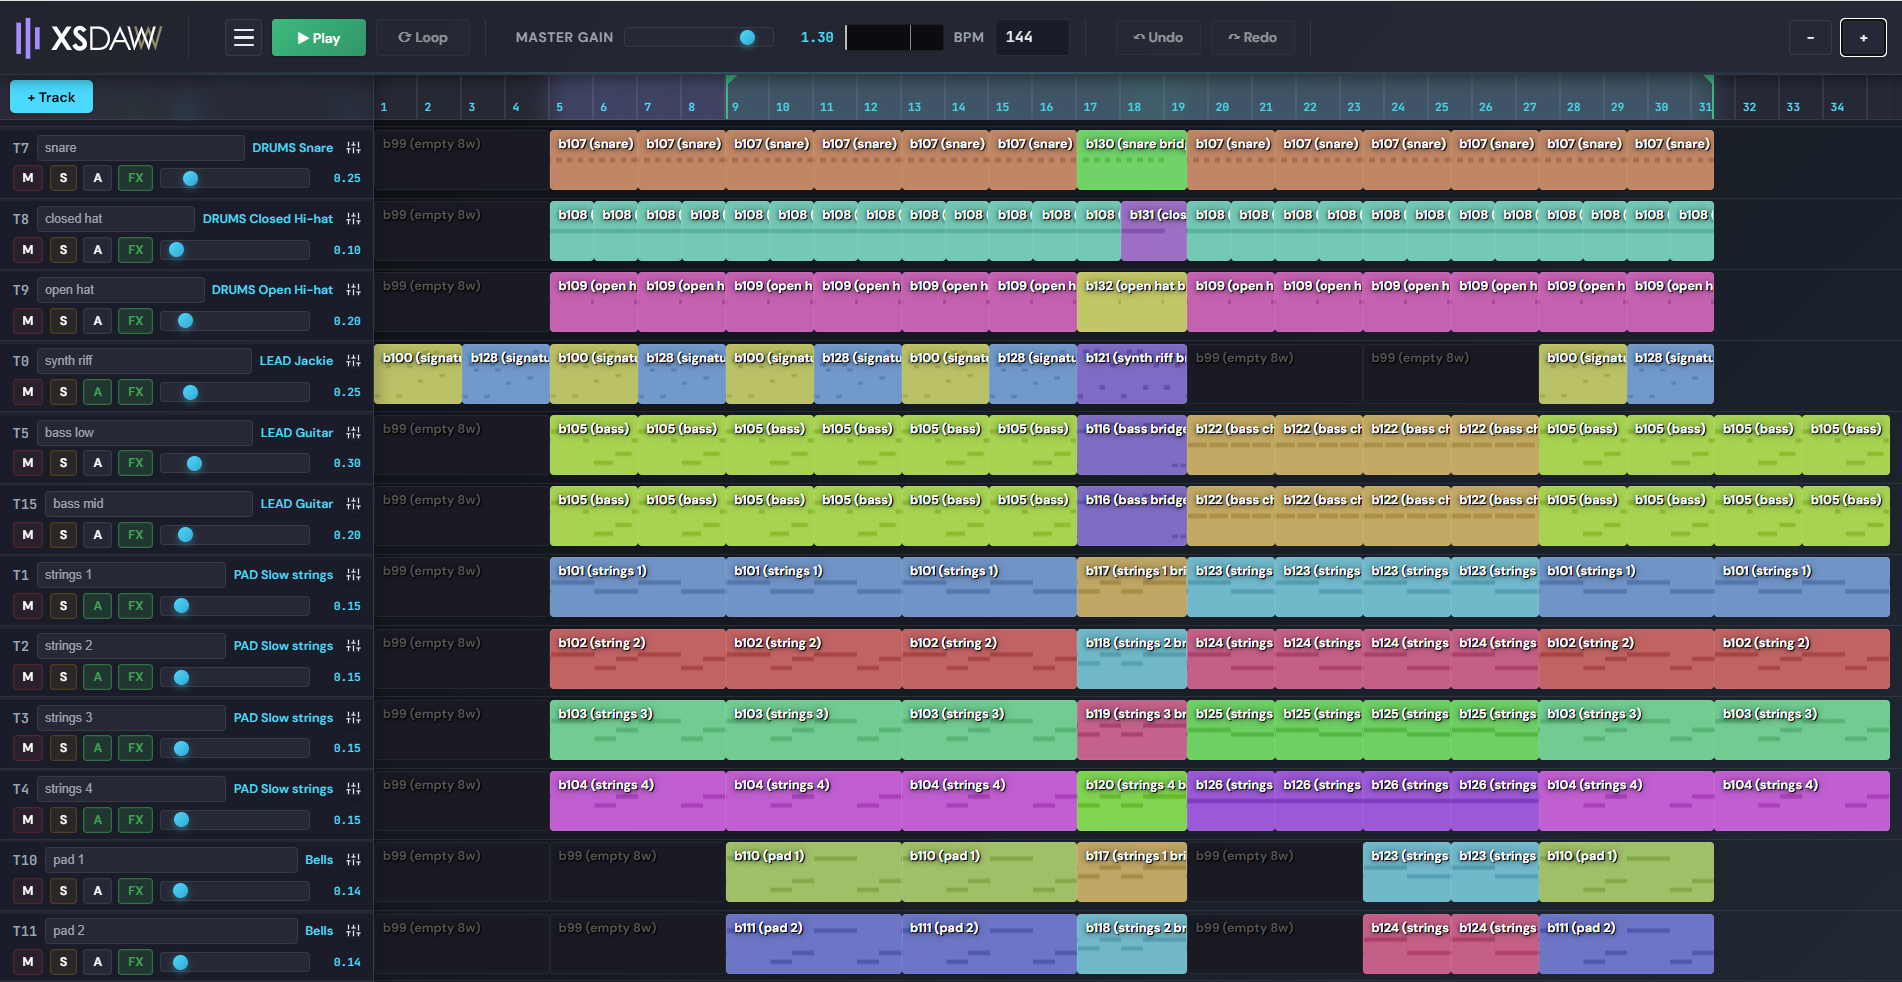Enable Loop playback mode
This screenshot has height=982, width=1902.
tap(422, 36)
